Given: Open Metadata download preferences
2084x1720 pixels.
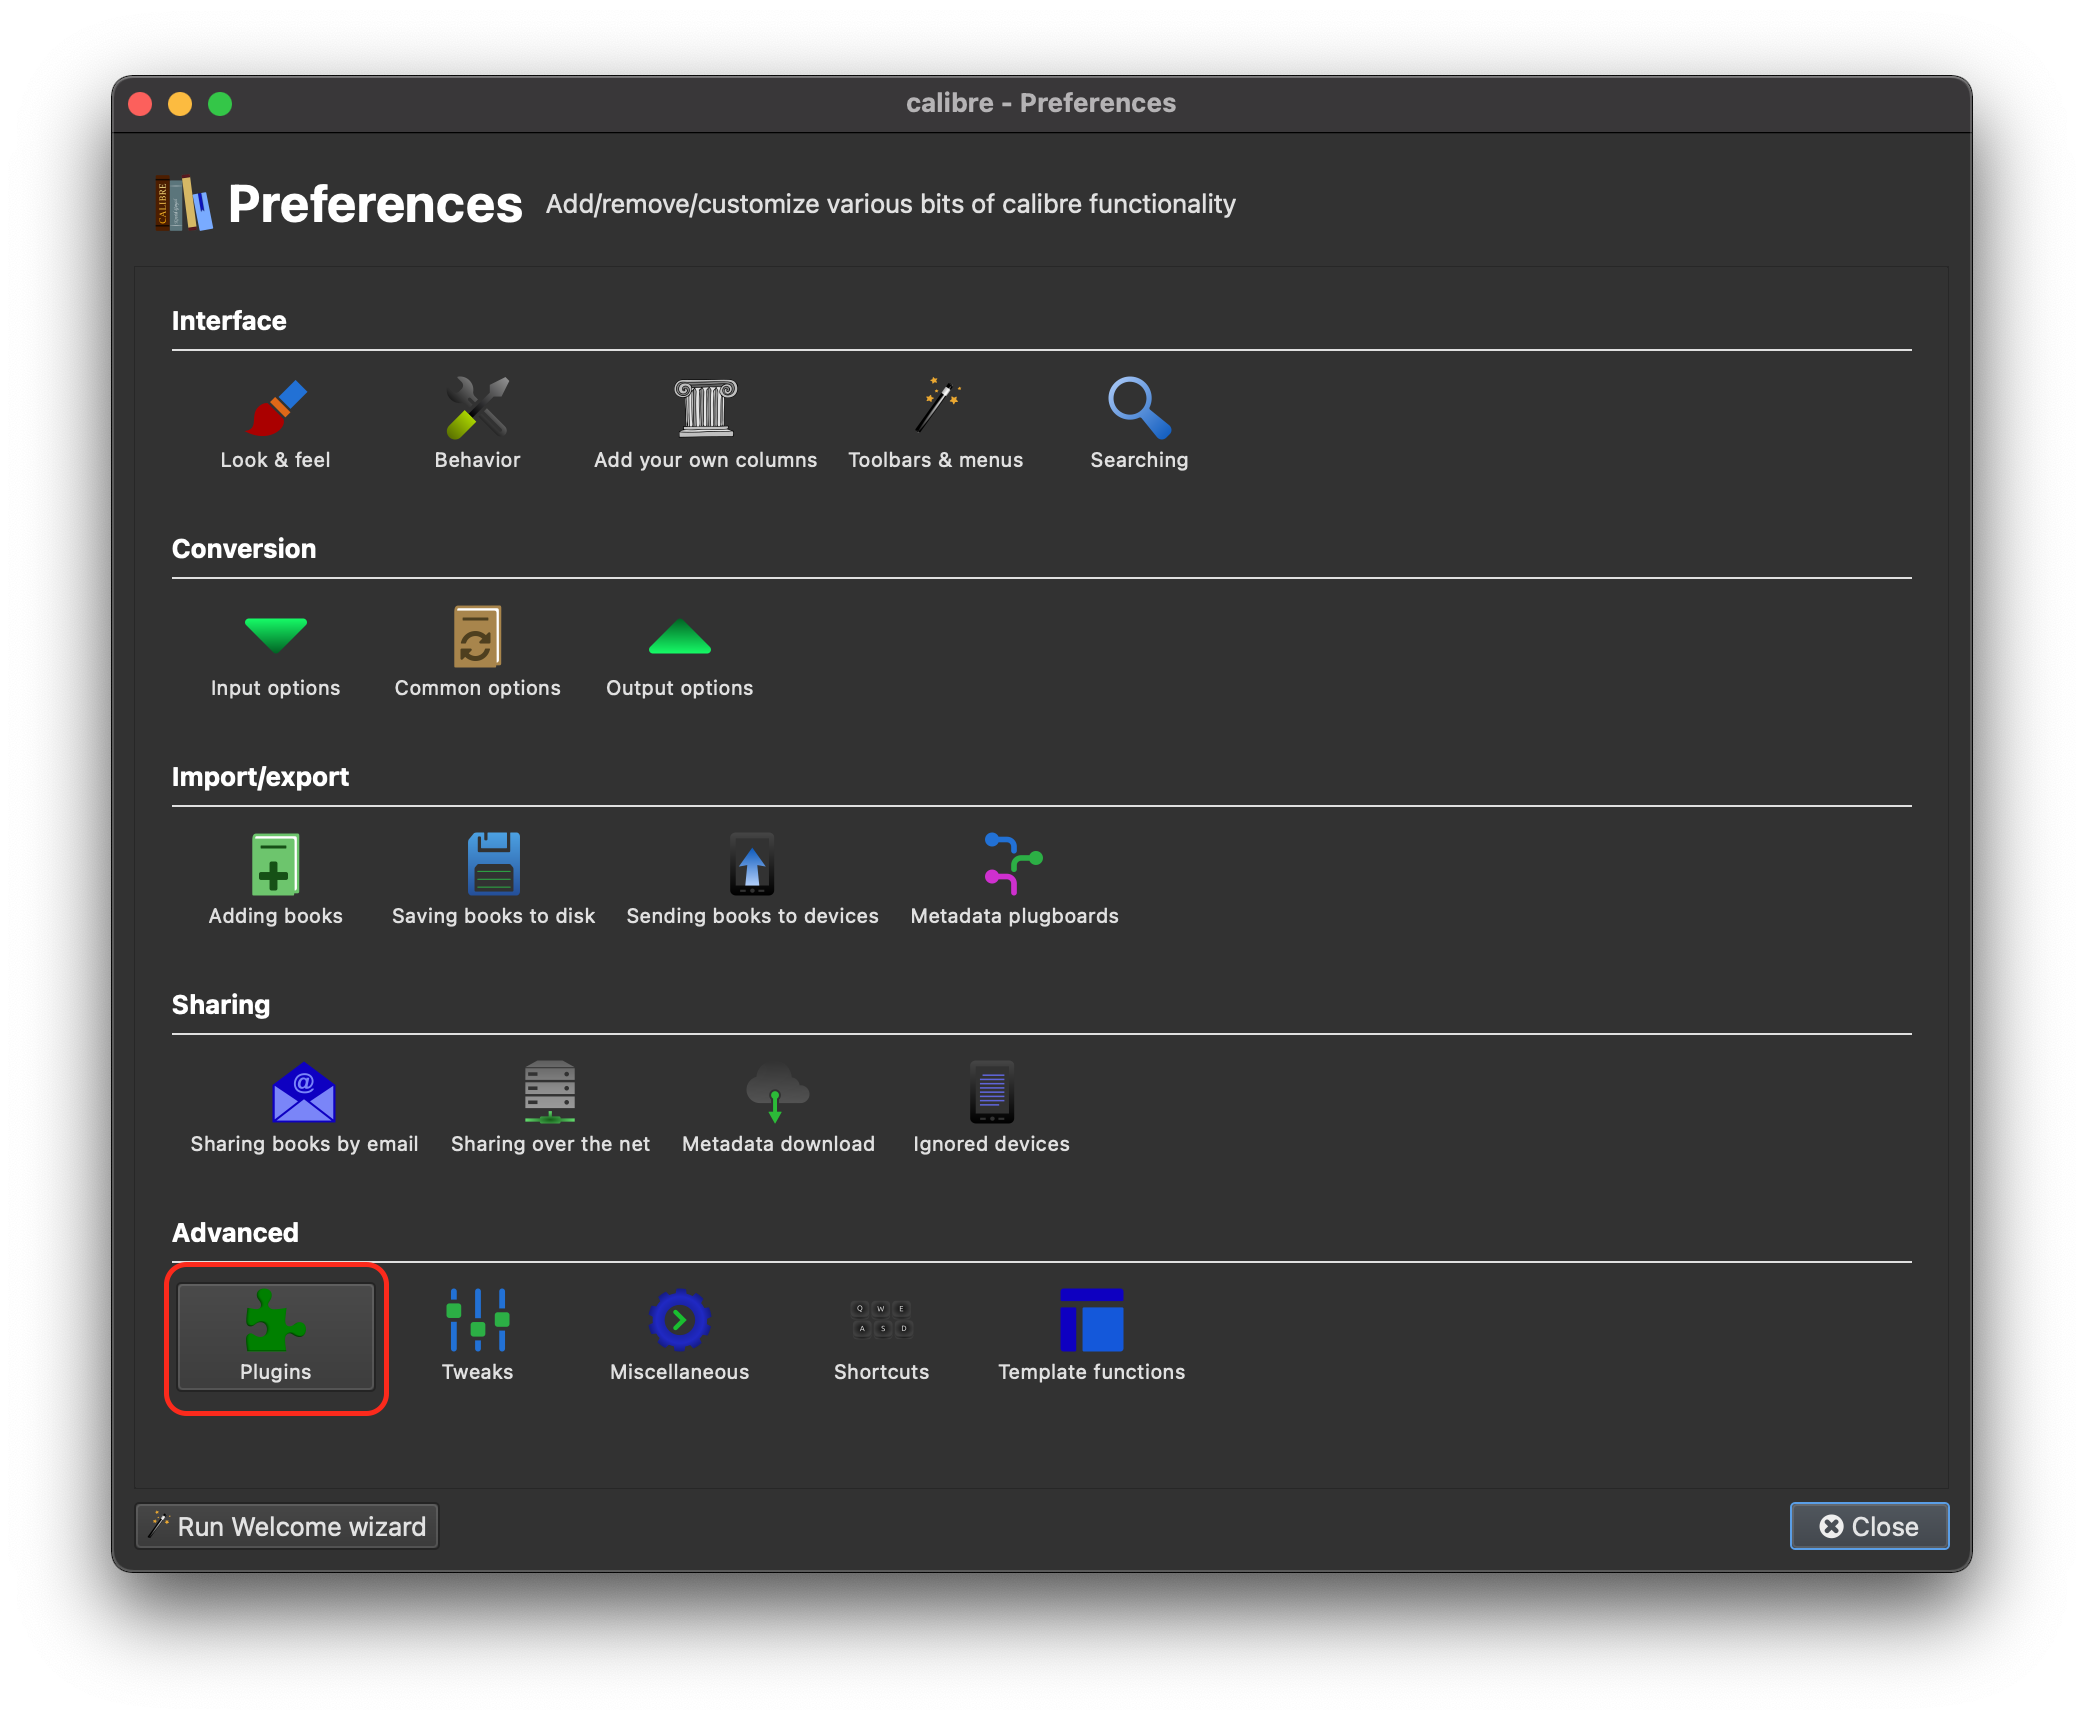Looking at the screenshot, I should pos(778,1106).
